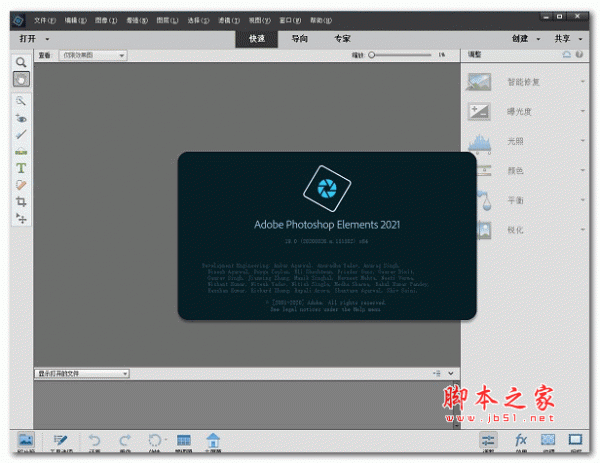This screenshot has height=463, width=600.
Task: Select the Crop tool
Action: click(x=21, y=202)
